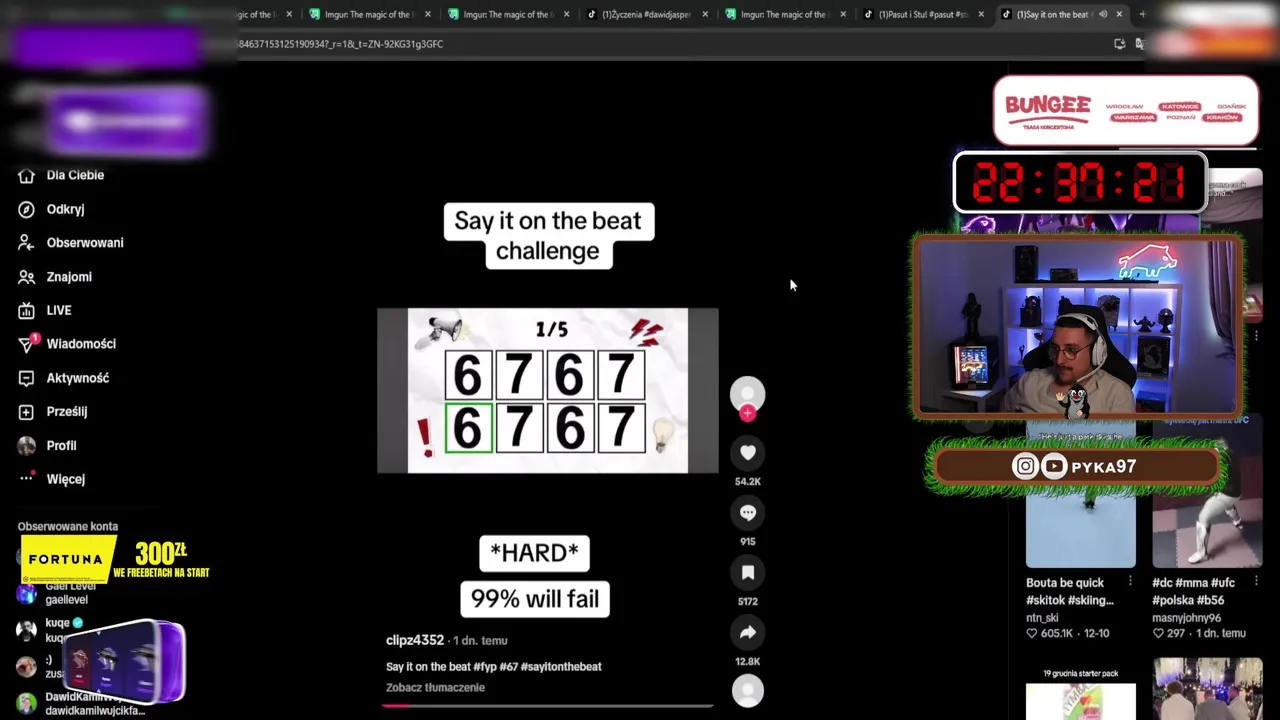Image resolution: width=1280 pixels, height=720 pixels.
Task: Close the Say it on the beat tab
Action: (x=1119, y=14)
